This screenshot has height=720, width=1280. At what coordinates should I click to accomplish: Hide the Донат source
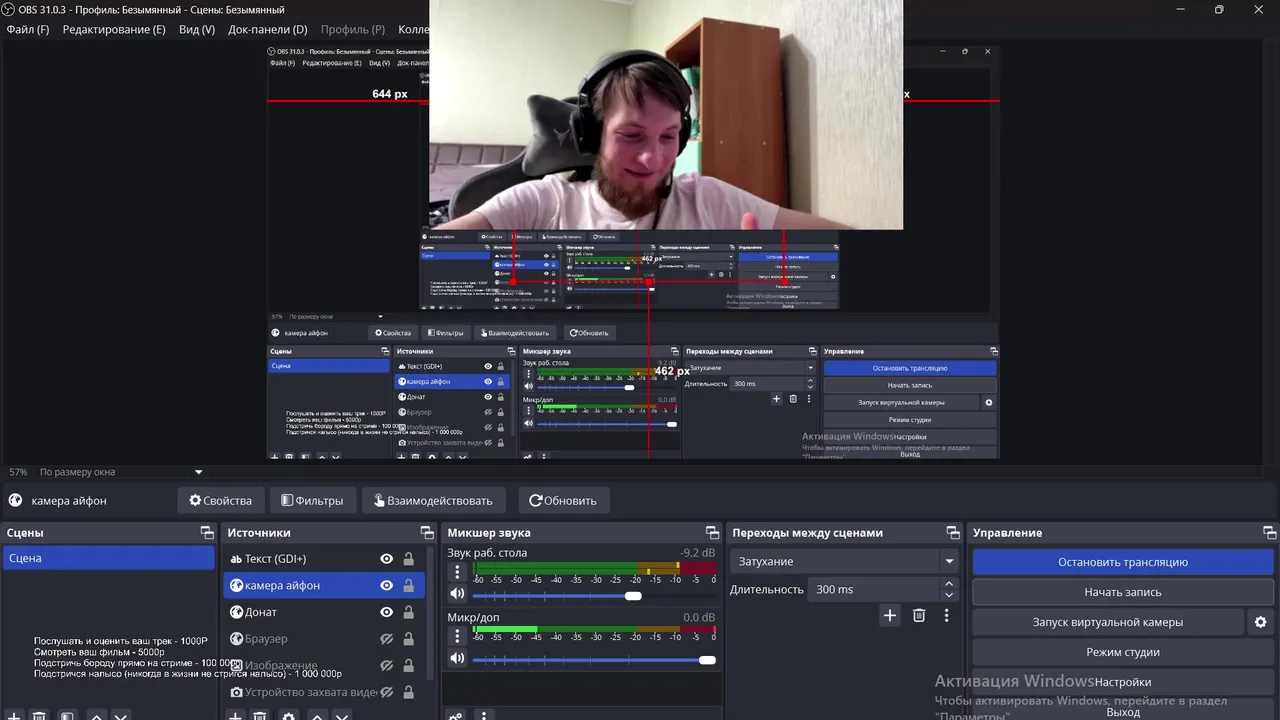386,612
